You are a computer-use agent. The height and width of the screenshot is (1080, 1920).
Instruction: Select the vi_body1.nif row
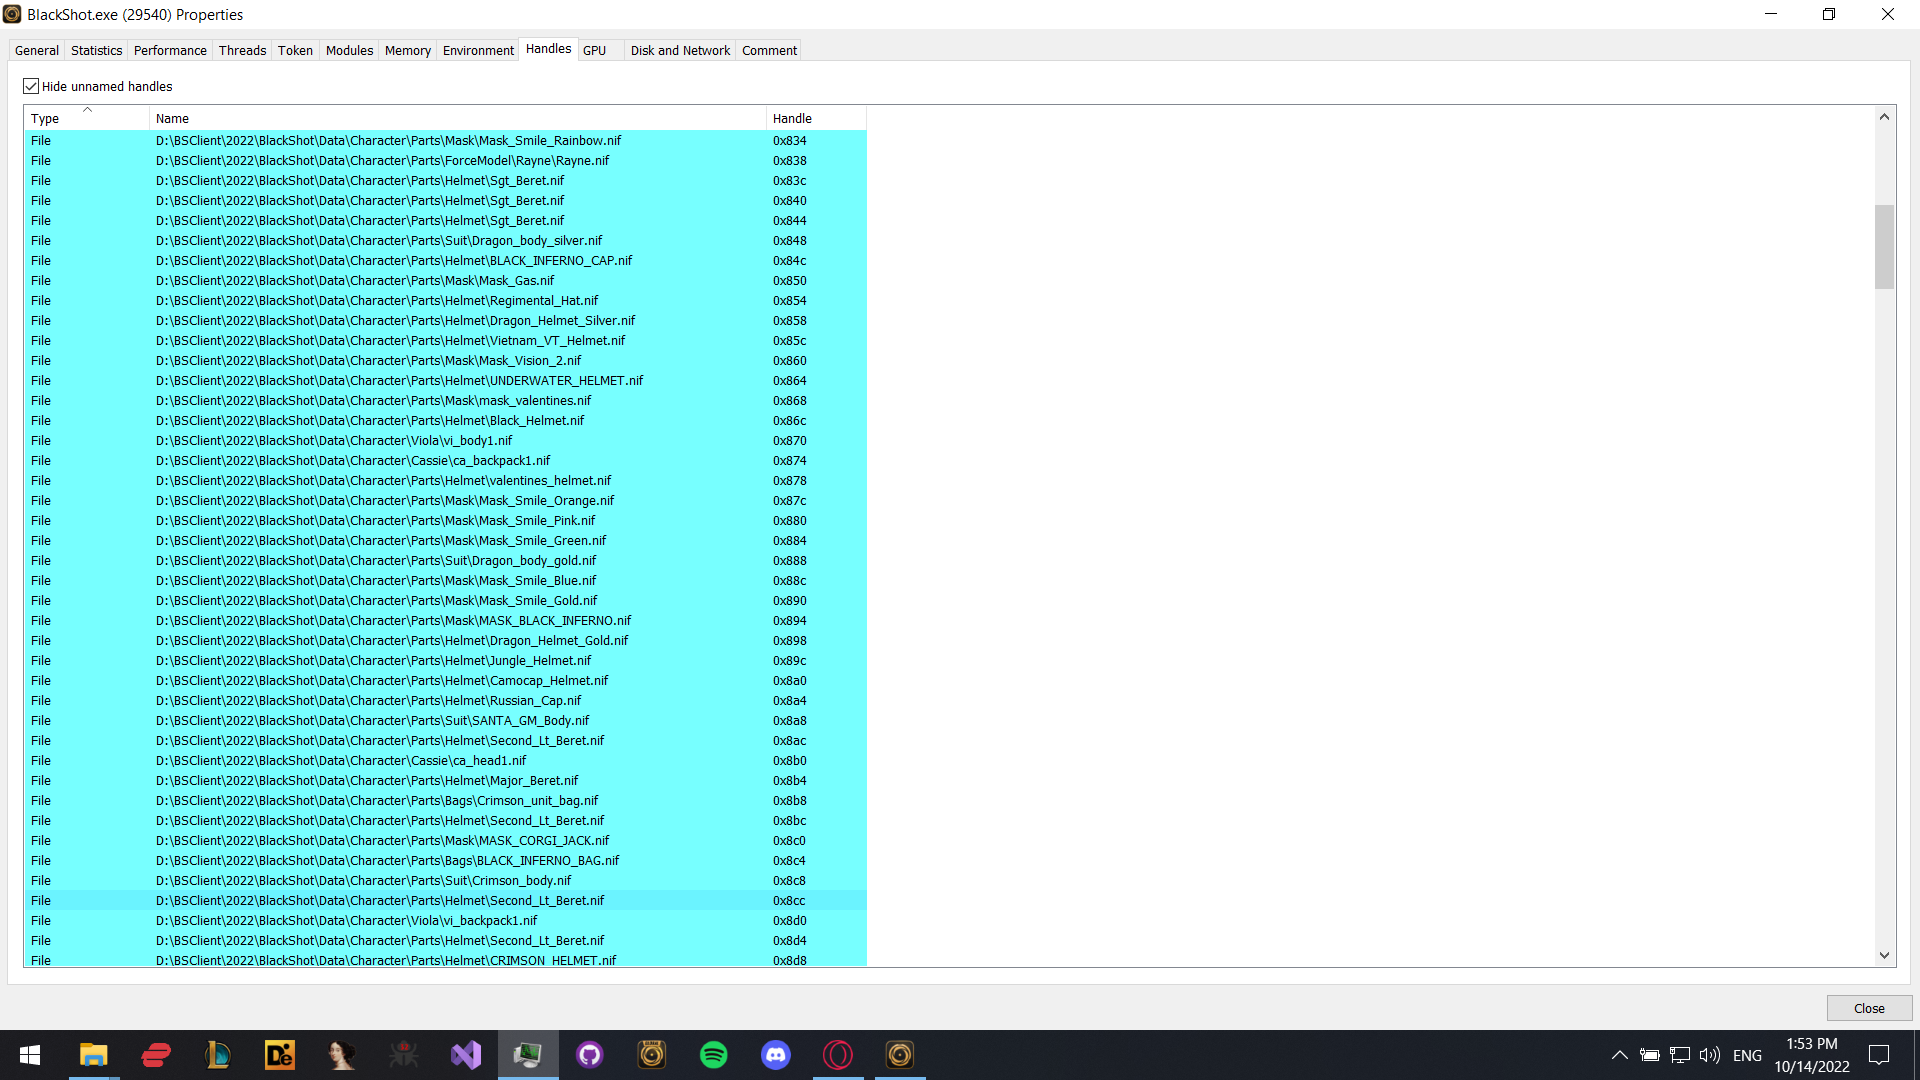[x=445, y=440]
